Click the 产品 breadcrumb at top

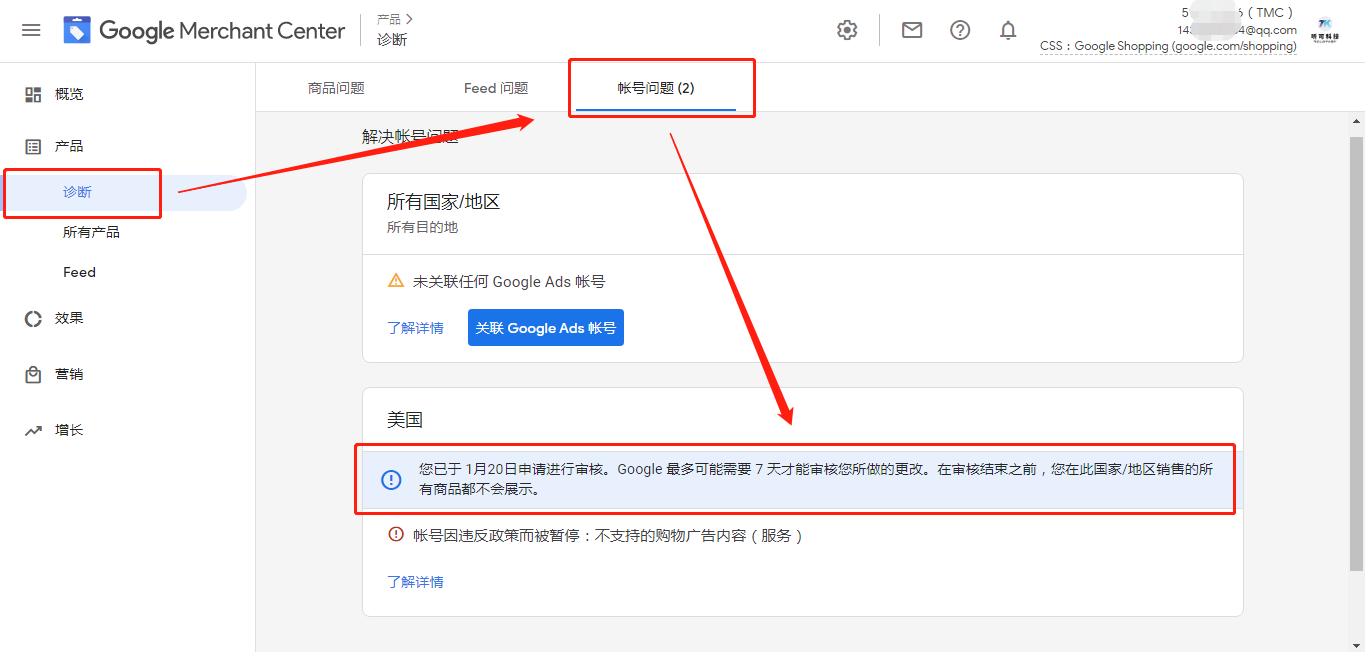(388, 19)
